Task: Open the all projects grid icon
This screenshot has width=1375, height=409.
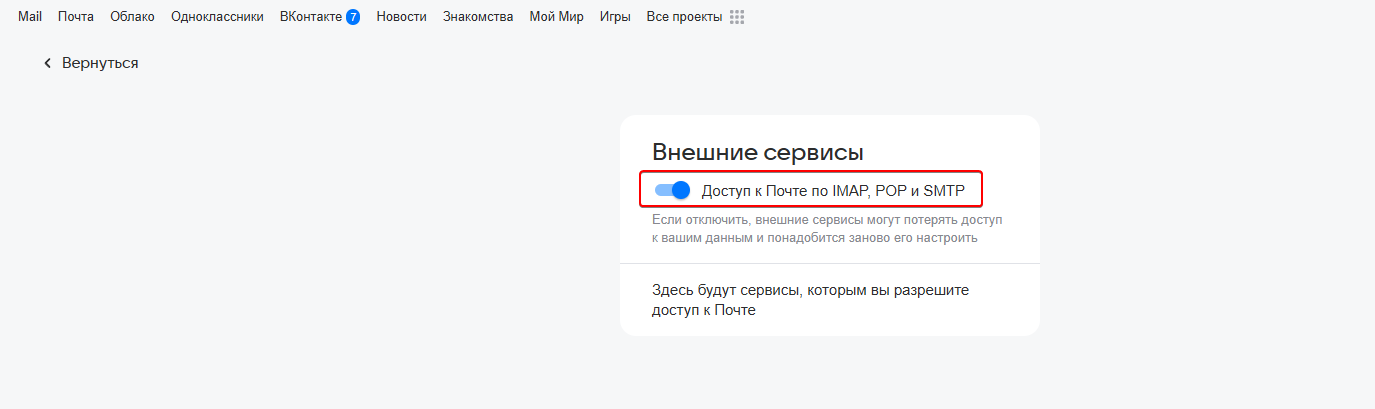Action: (x=737, y=17)
